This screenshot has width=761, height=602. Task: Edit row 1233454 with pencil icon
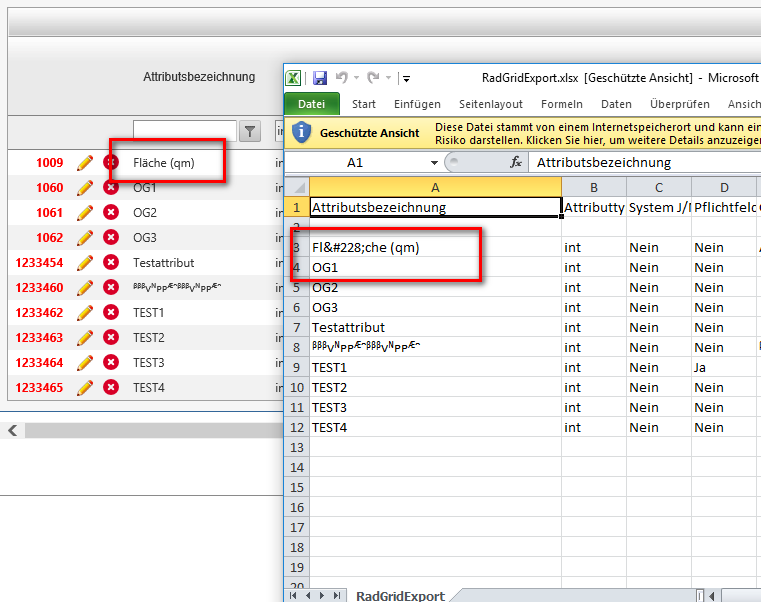[84, 263]
